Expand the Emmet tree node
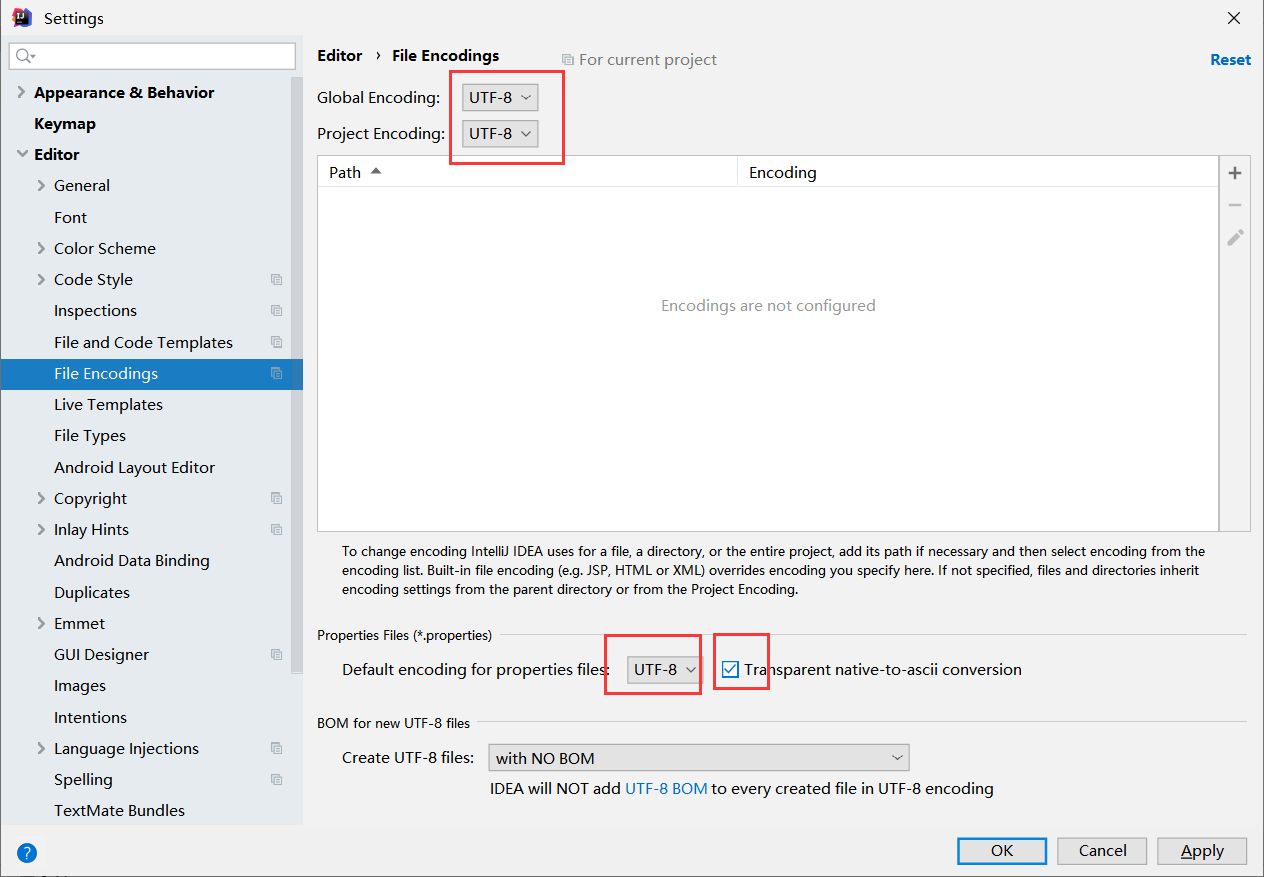 click(x=41, y=624)
